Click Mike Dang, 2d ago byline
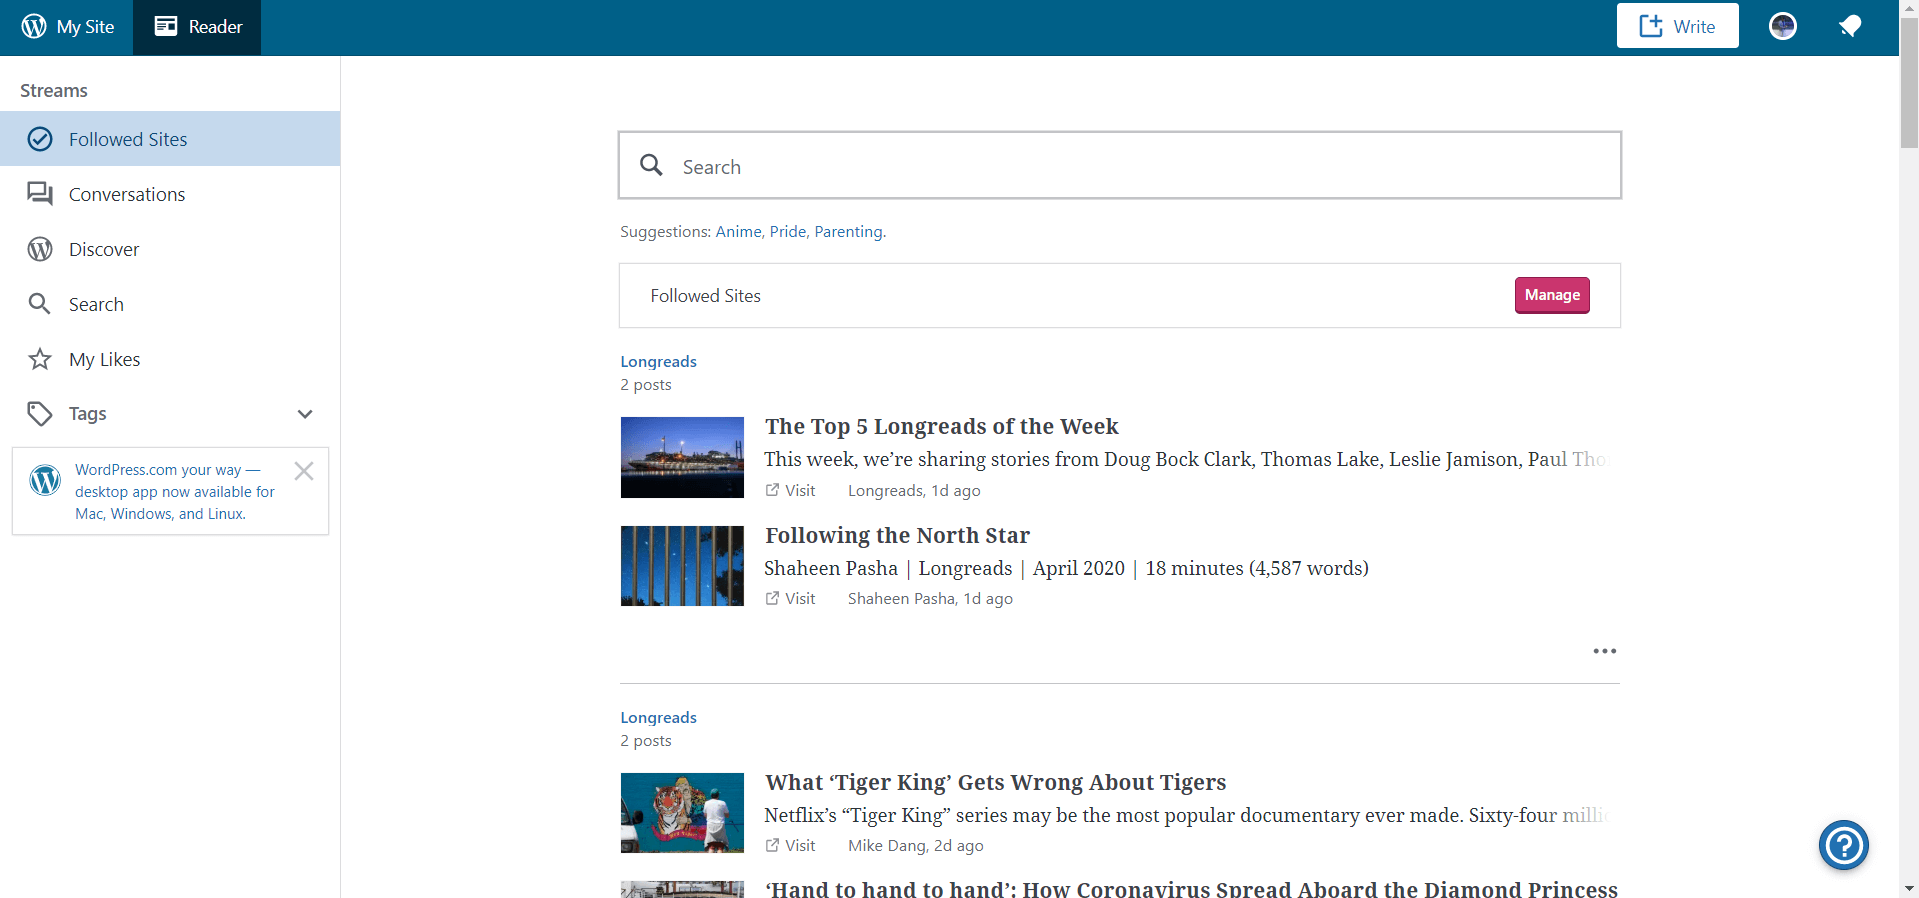This screenshot has height=898, width=1919. click(x=915, y=845)
